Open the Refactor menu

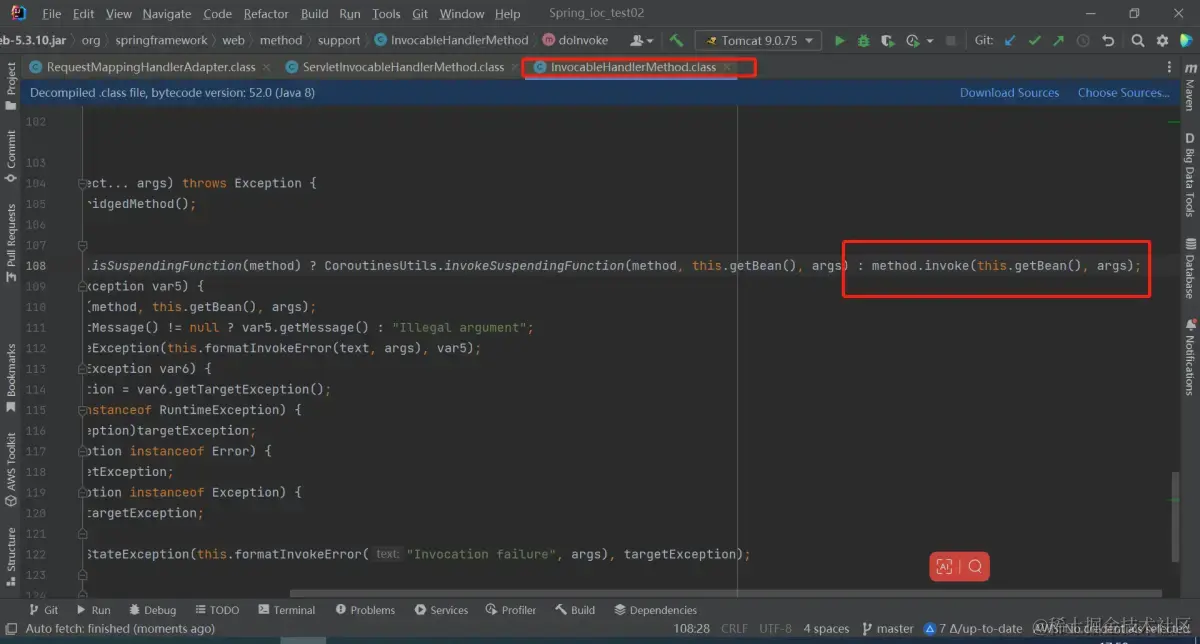(266, 14)
